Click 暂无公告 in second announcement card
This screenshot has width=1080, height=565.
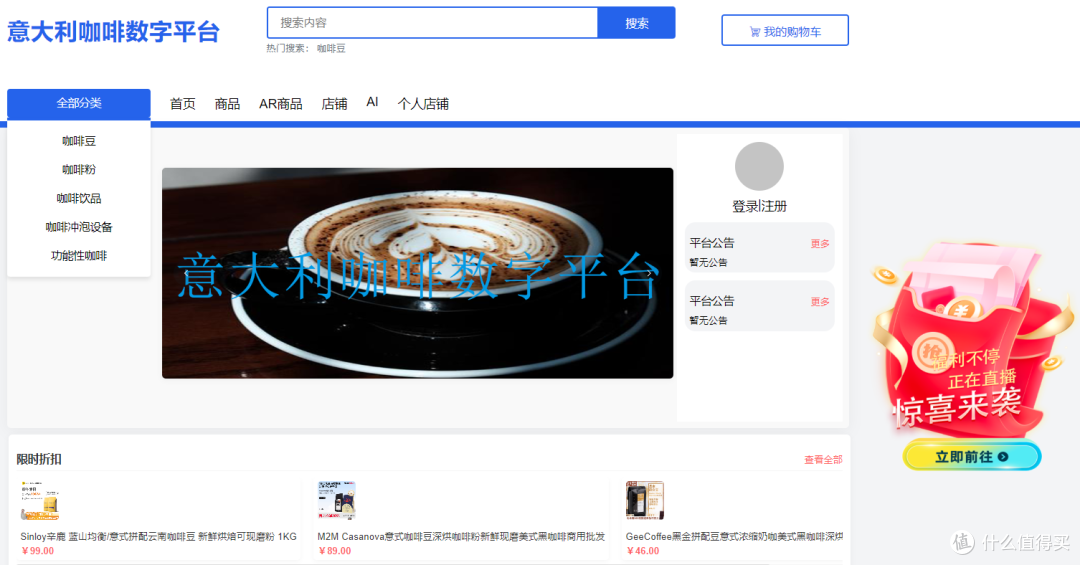[x=708, y=320]
